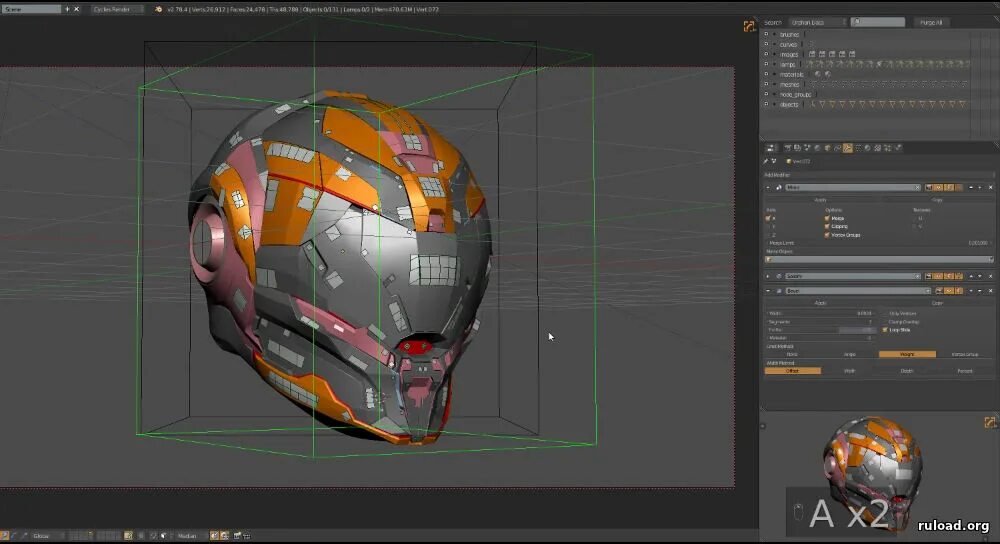Copy the Mirror modifier

coord(937,200)
